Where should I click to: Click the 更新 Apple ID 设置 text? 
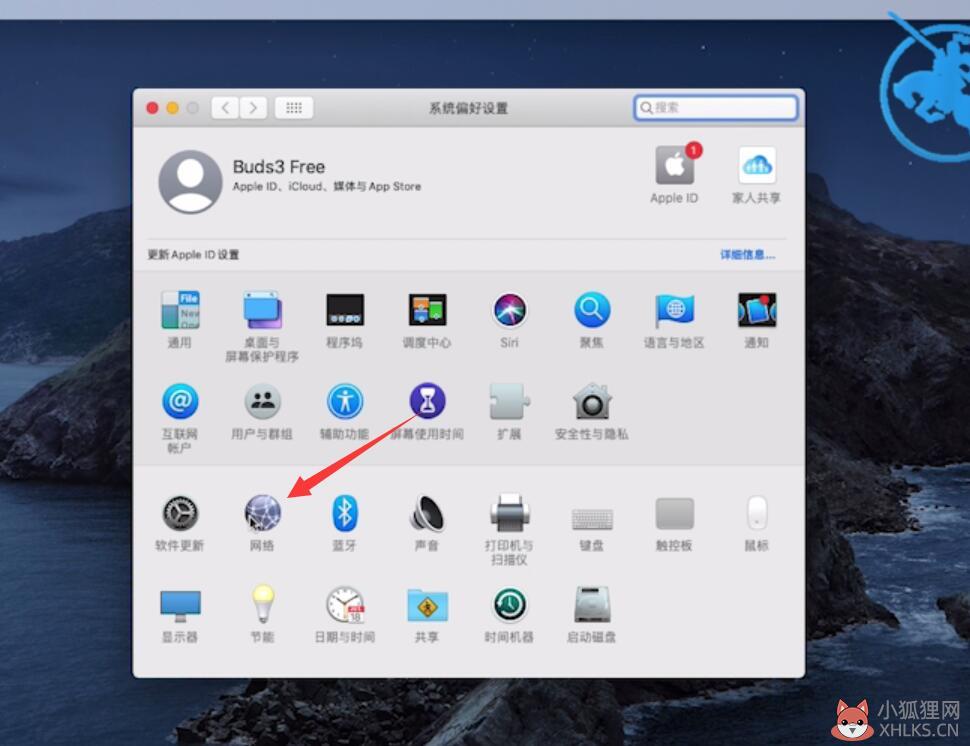[193, 254]
